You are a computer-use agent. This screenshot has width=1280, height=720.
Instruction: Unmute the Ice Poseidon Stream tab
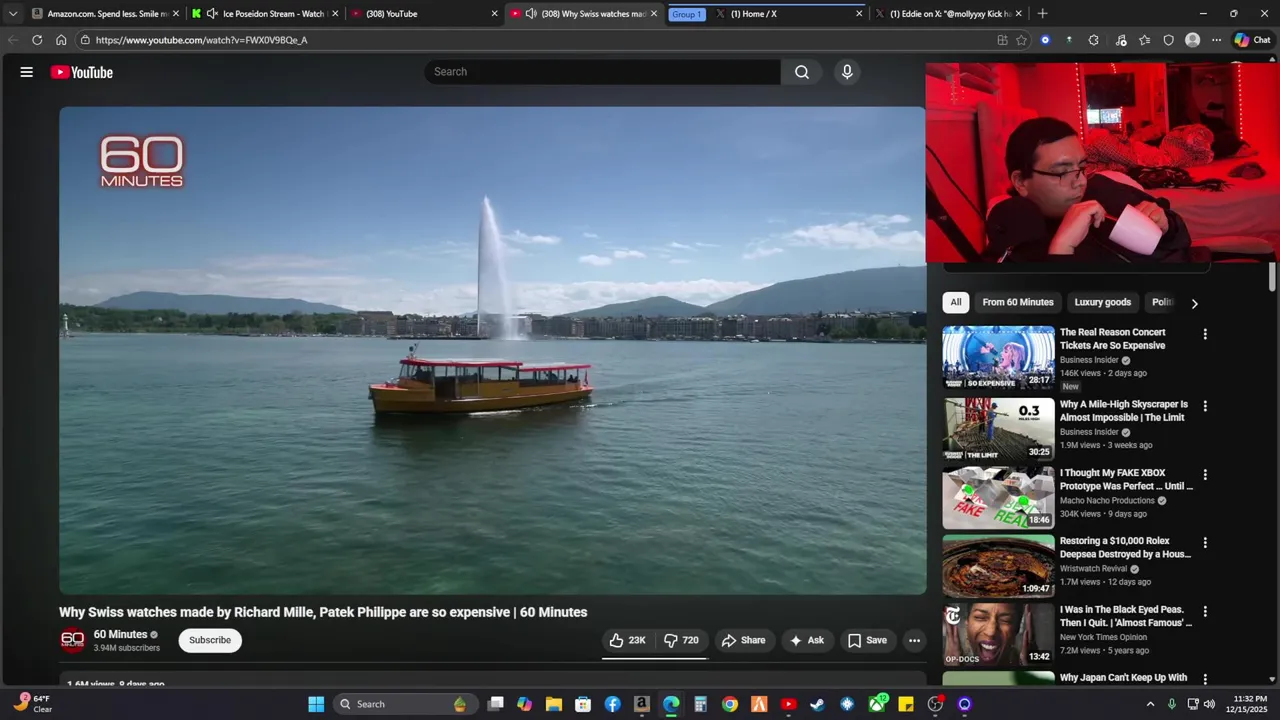tap(212, 14)
